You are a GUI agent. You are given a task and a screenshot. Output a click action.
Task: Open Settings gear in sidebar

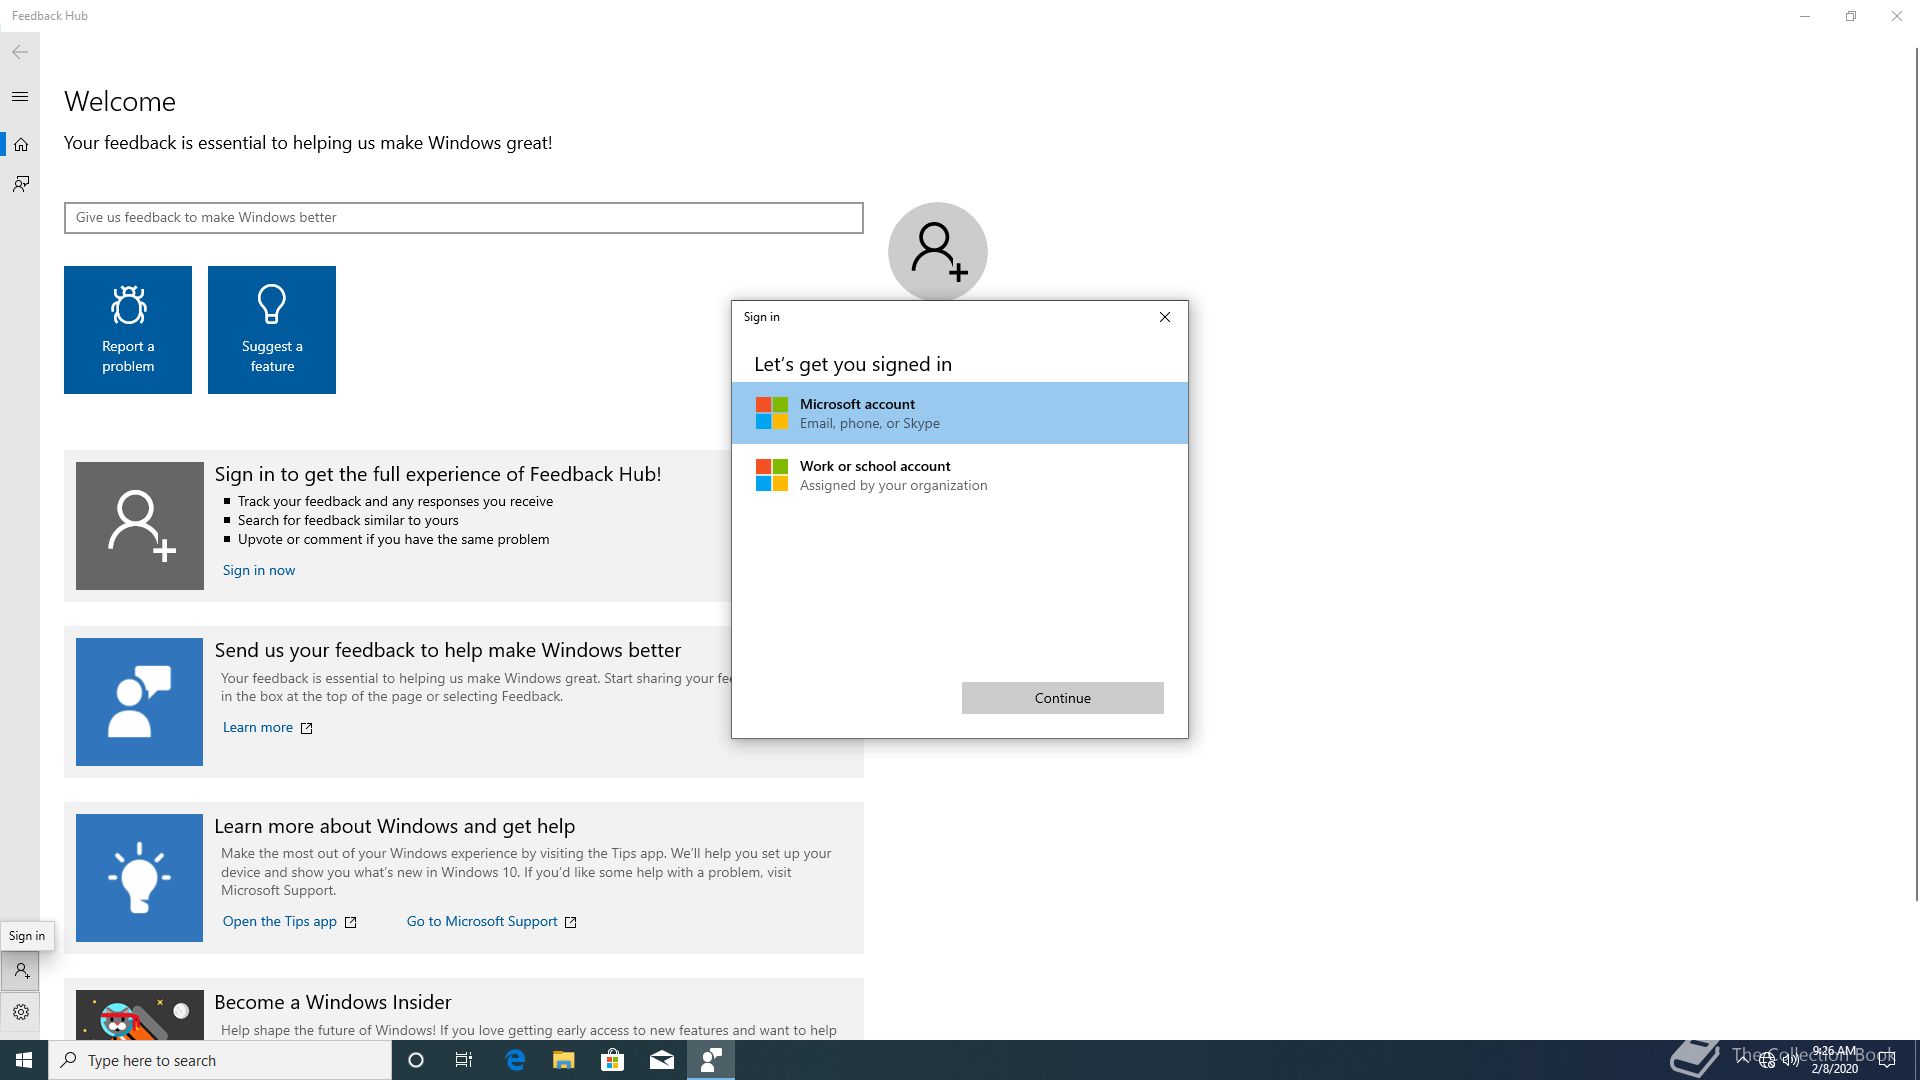click(20, 1012)
